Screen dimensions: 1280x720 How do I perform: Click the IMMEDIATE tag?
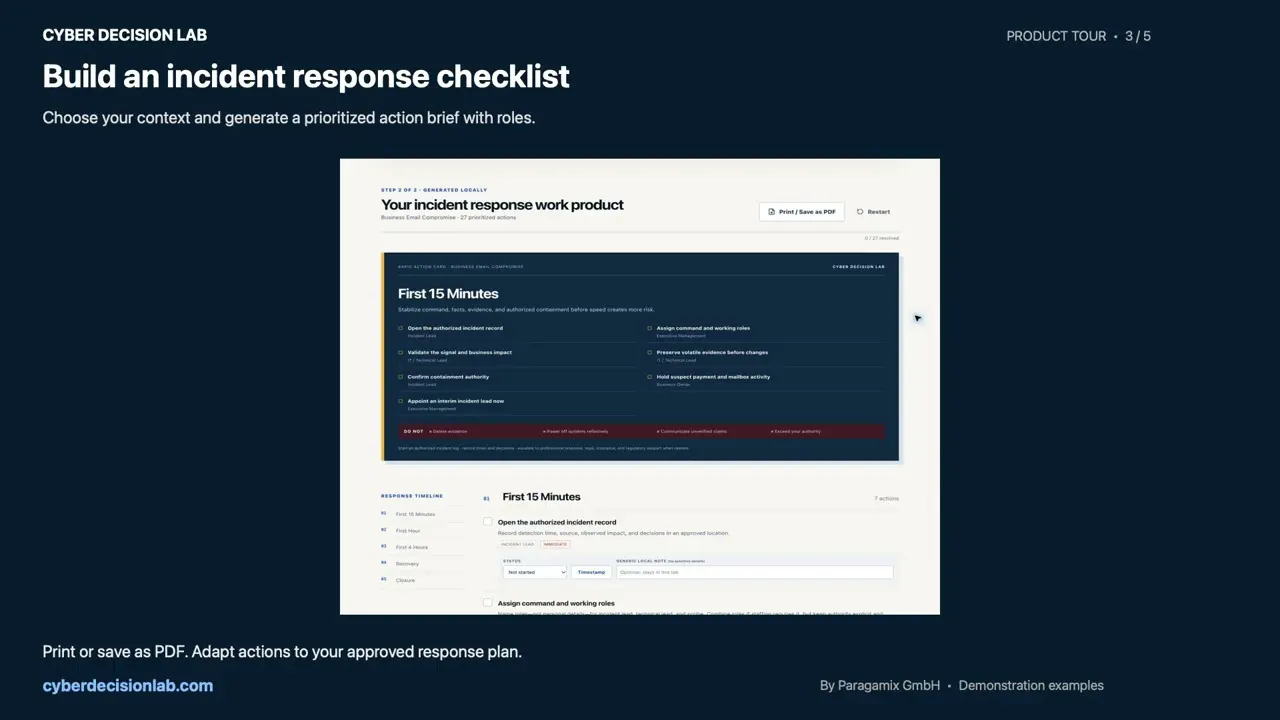pyautogui.click(x=555, y=544)
